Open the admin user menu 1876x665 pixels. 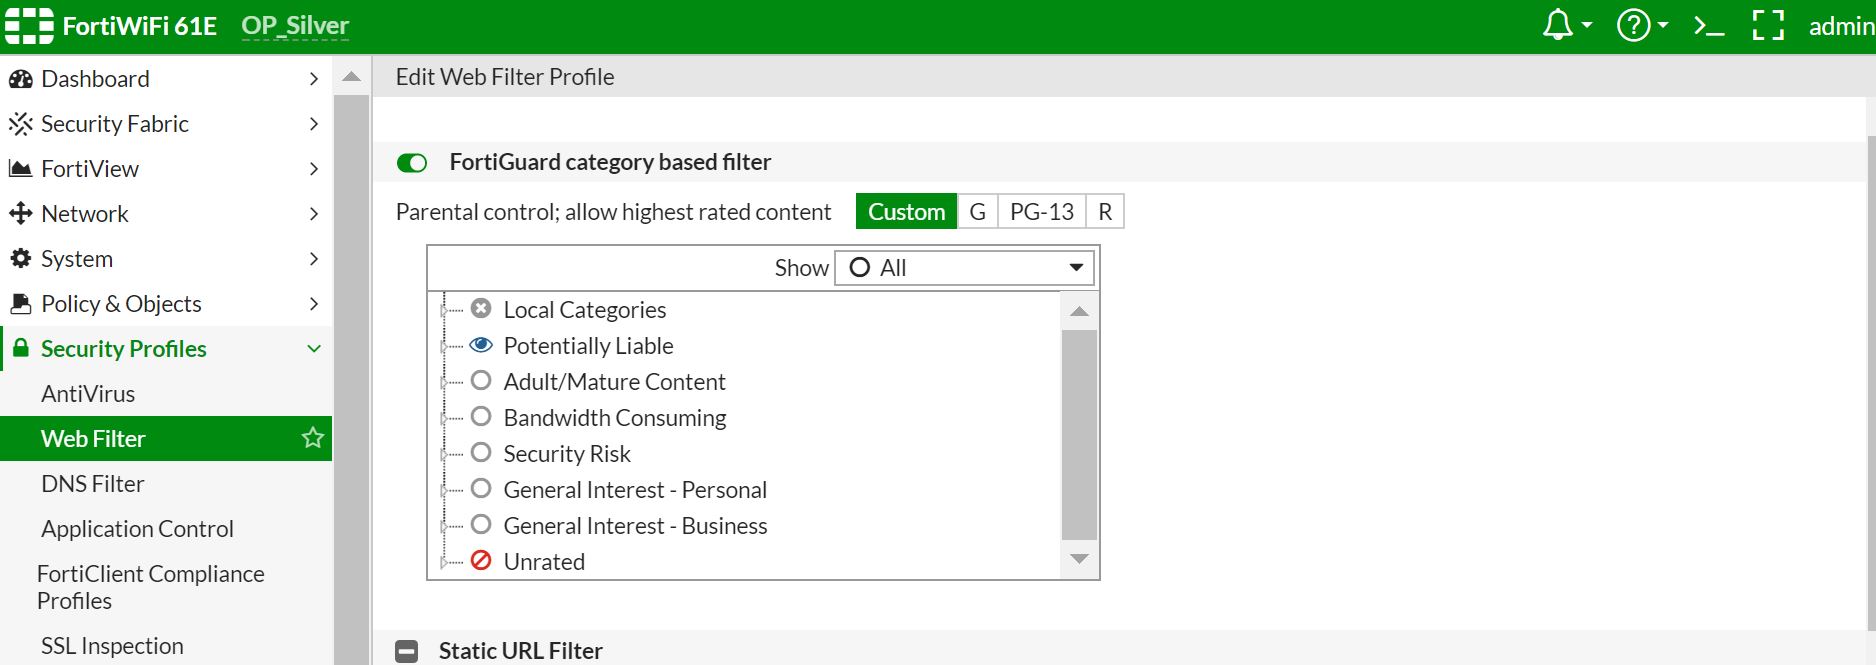tap(1841, 26)
